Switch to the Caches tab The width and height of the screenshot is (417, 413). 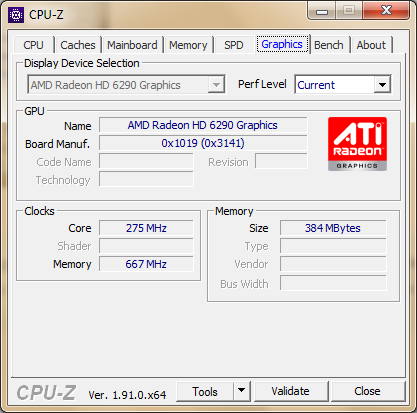[78, 45]
